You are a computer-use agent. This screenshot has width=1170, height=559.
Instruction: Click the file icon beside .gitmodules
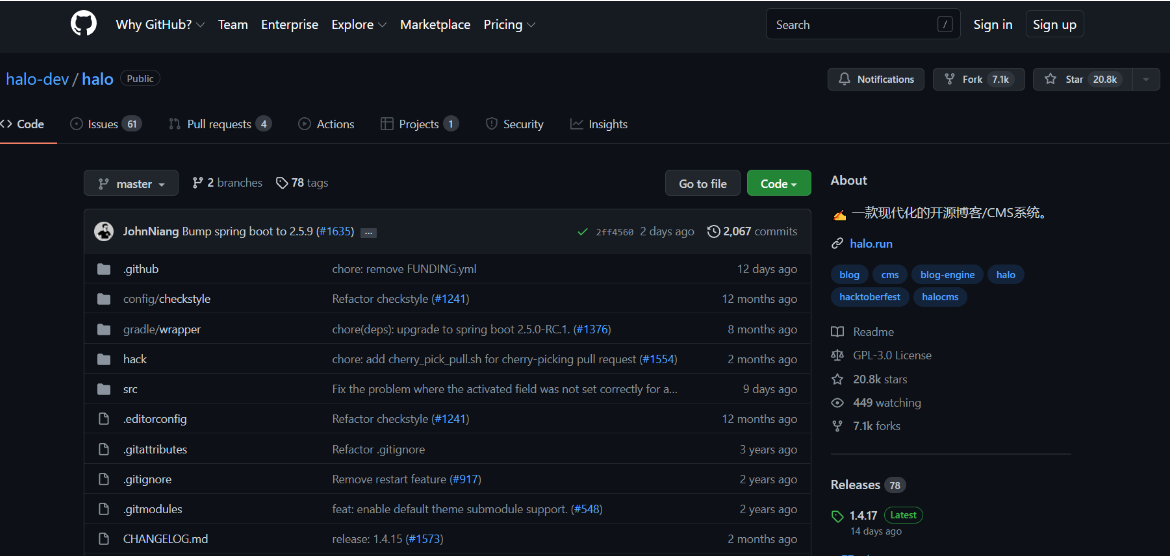coord(104,509)
